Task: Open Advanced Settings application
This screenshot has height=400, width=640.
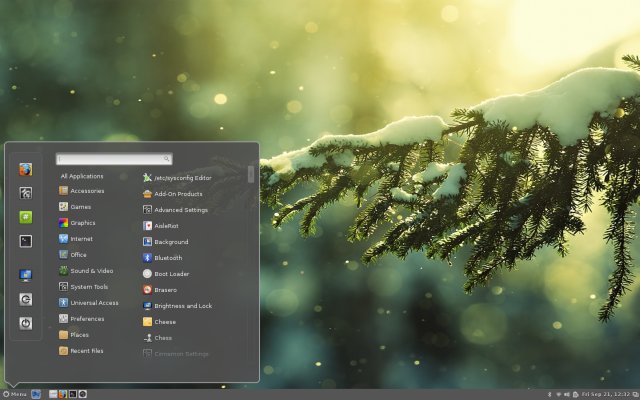Action: pyautogui.click(x=176, y=210)
